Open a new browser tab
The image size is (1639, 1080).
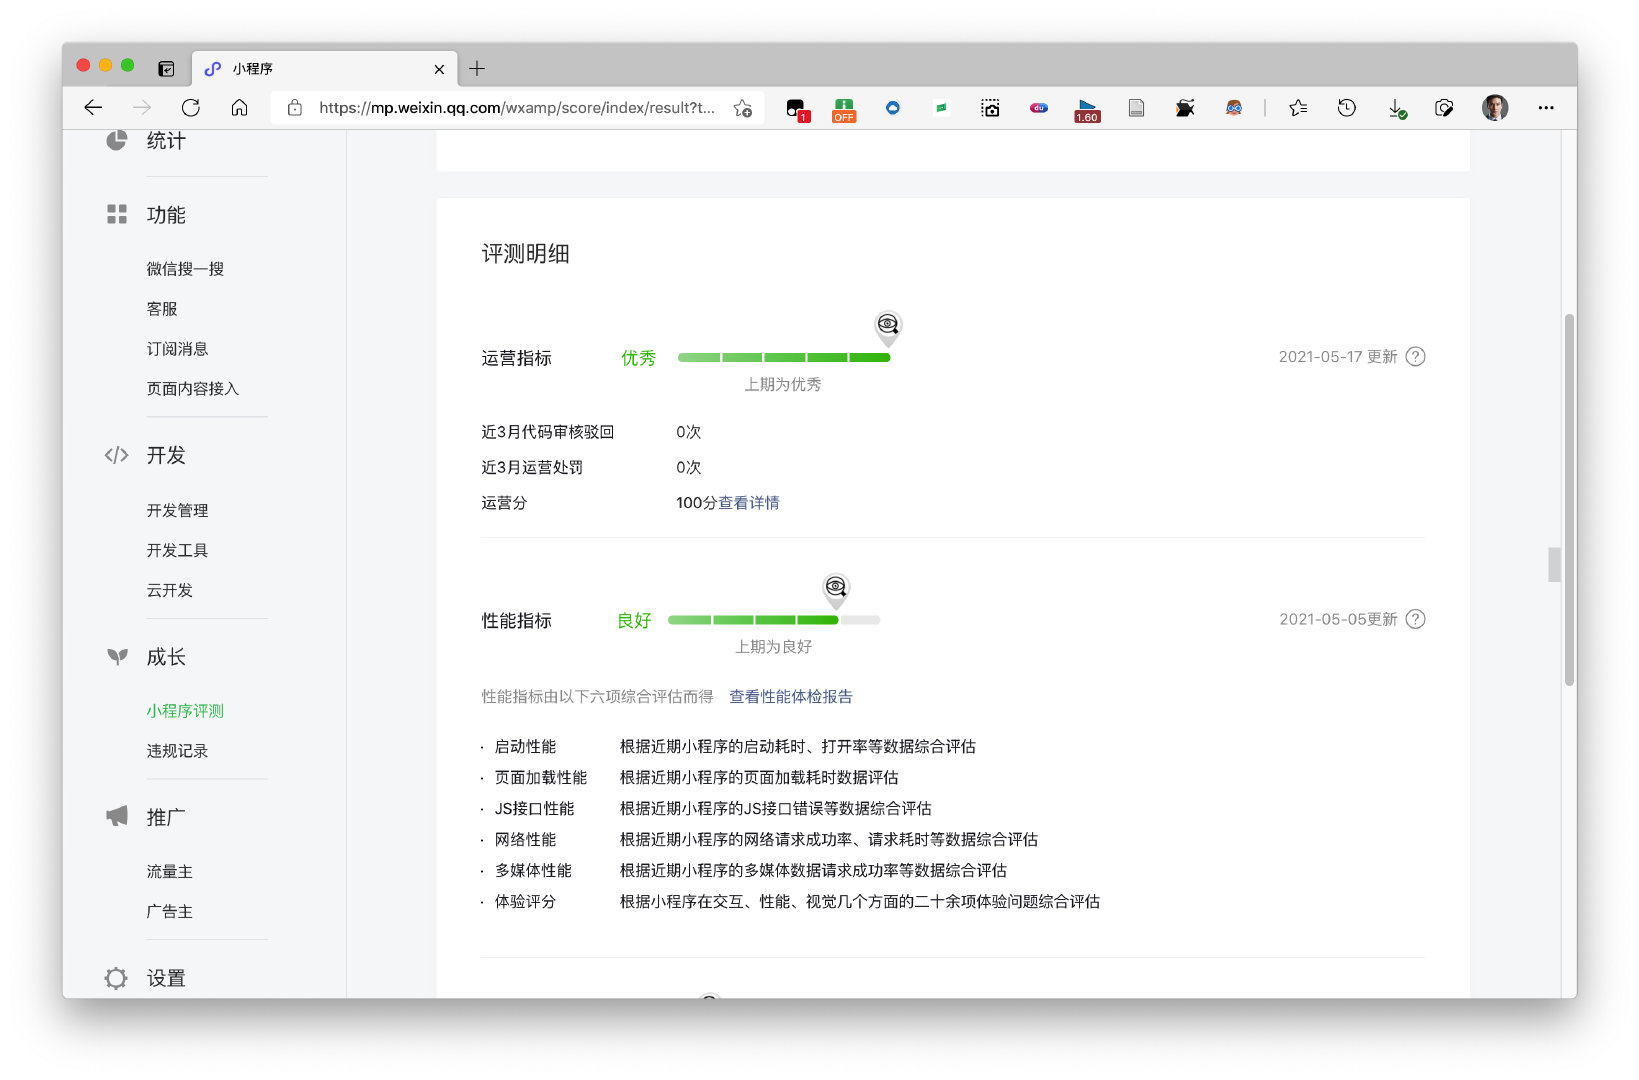click(x=477, y=68)
